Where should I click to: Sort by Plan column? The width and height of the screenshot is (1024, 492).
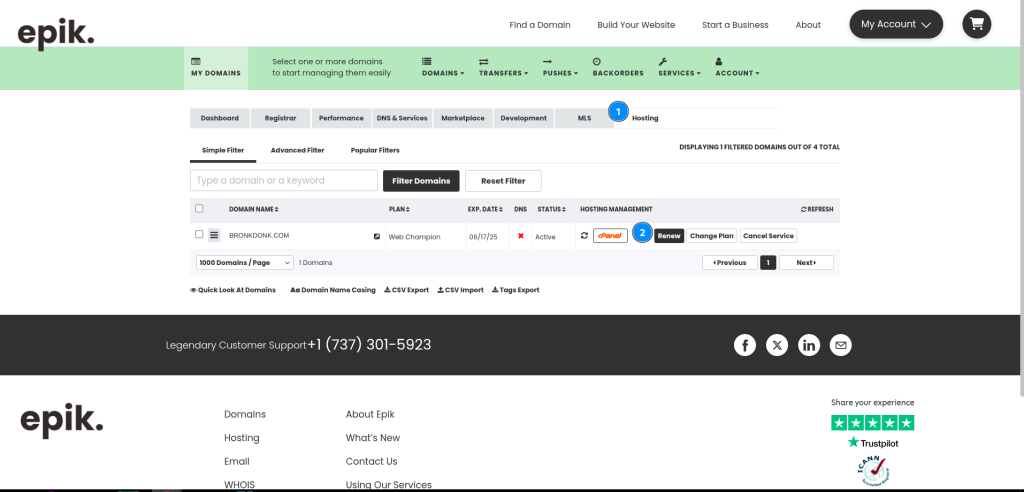pos(399,210)
